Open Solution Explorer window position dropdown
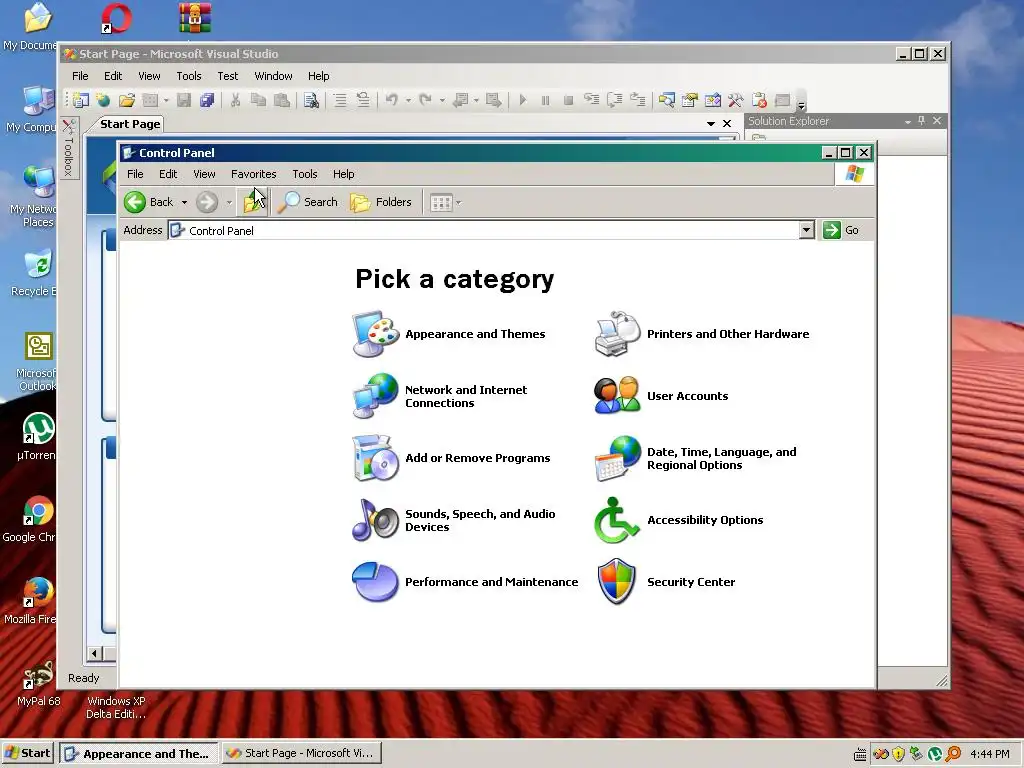1024x768 pixels. [x=908, y=121]
